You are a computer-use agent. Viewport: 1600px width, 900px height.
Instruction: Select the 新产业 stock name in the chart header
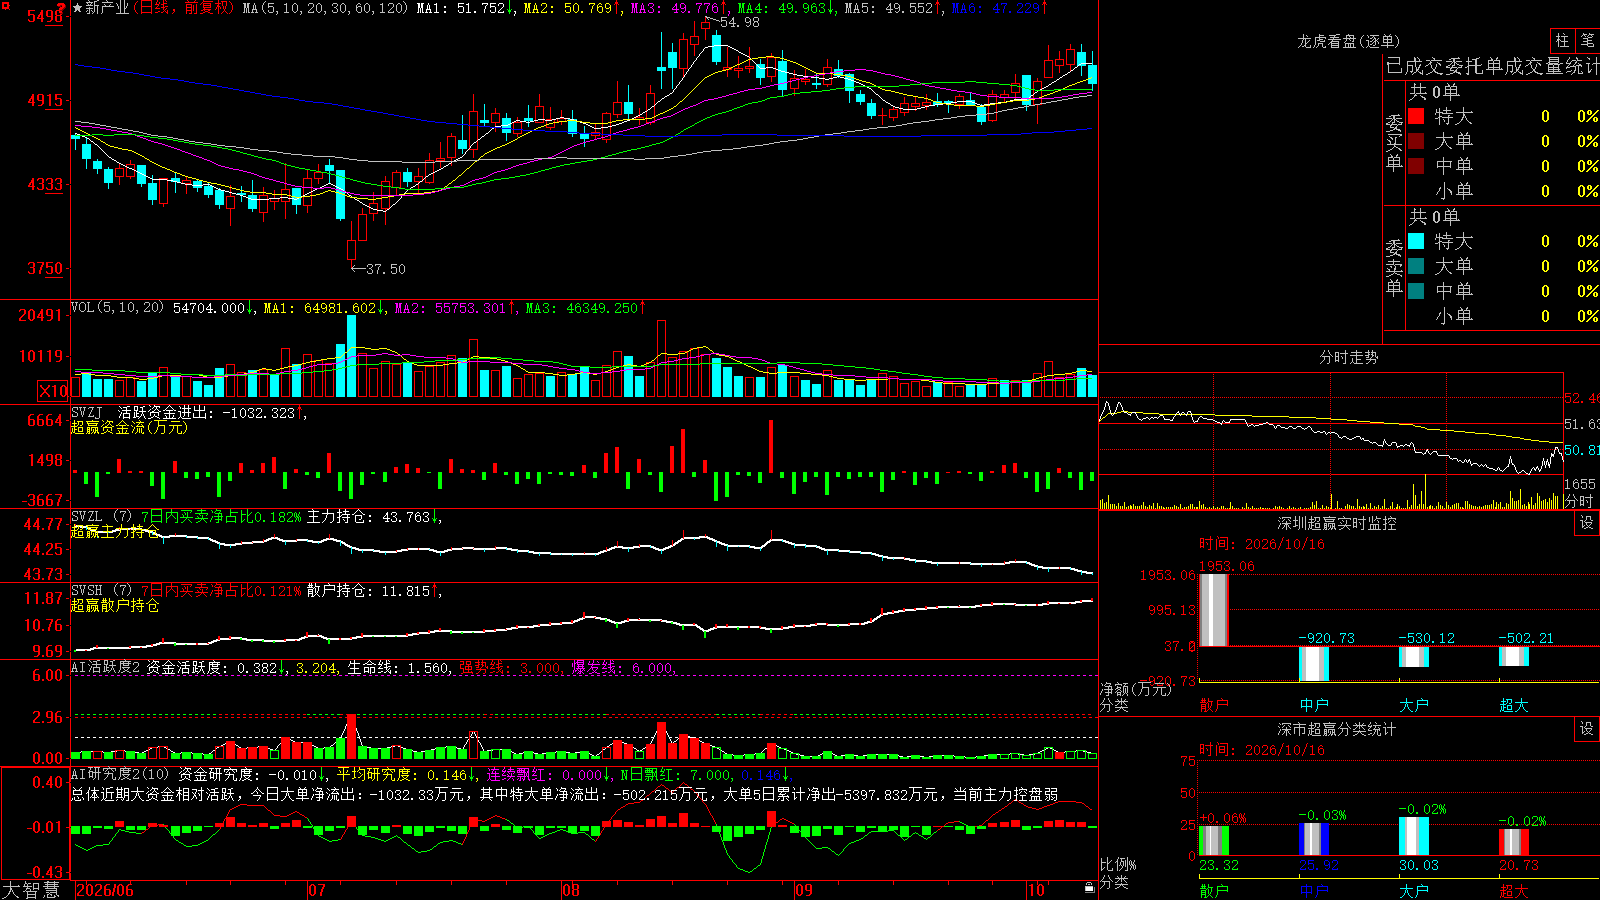coord(107,8)
